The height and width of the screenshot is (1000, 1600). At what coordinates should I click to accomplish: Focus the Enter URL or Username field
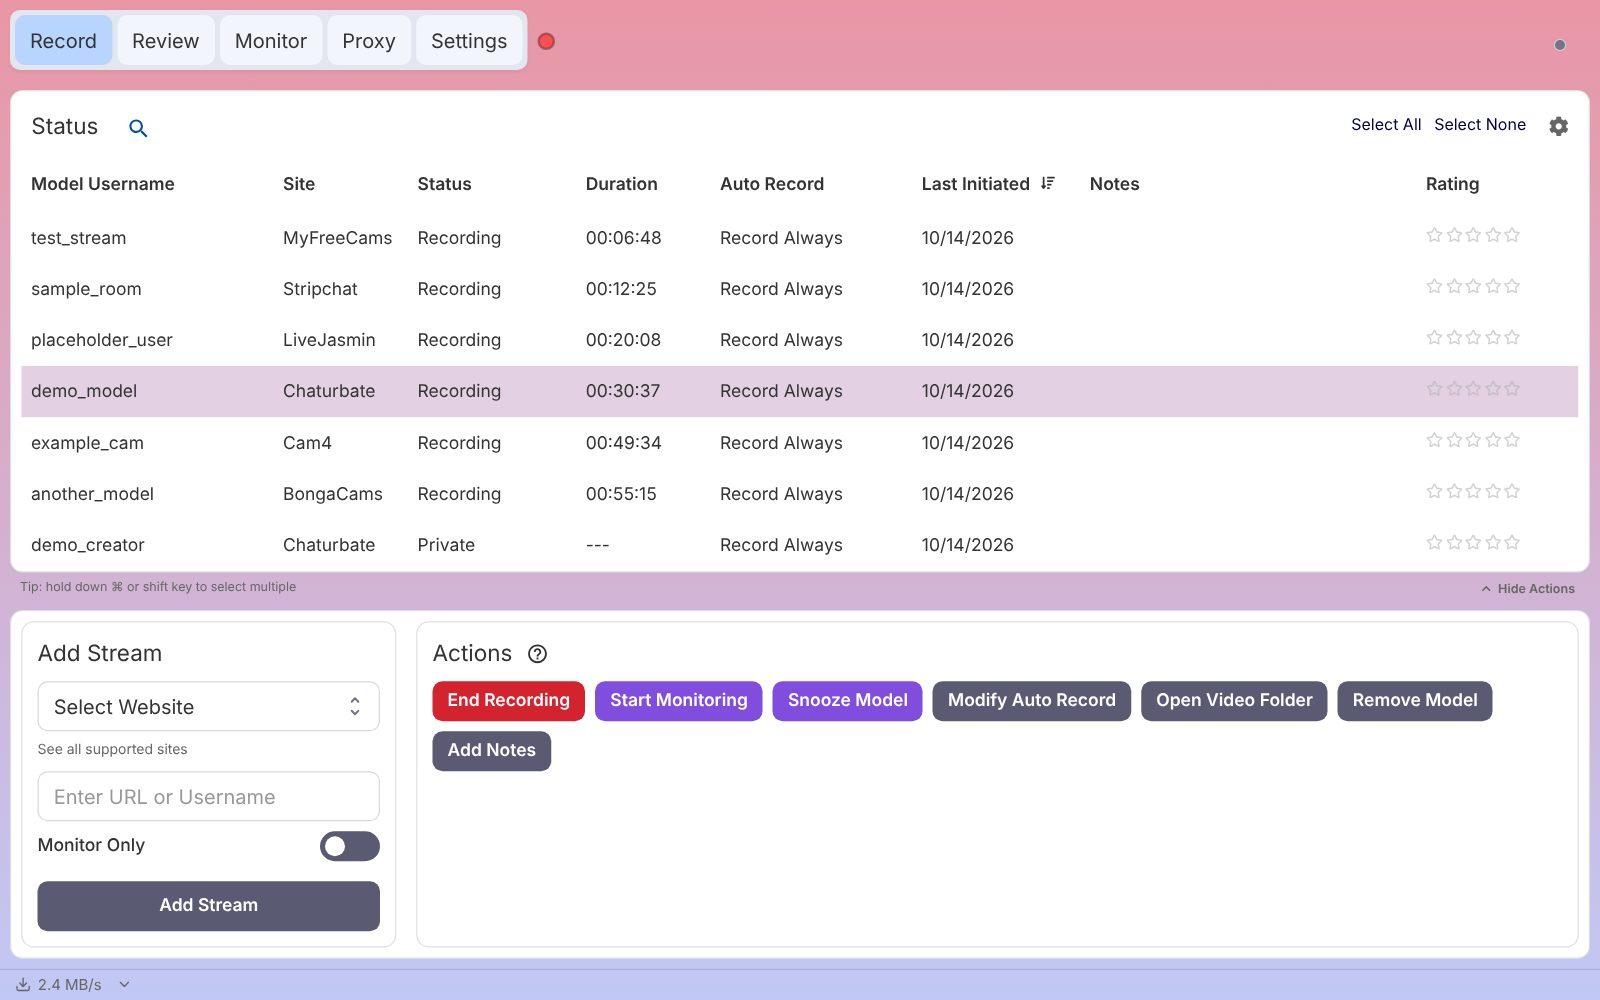click(x=208, y=797)
